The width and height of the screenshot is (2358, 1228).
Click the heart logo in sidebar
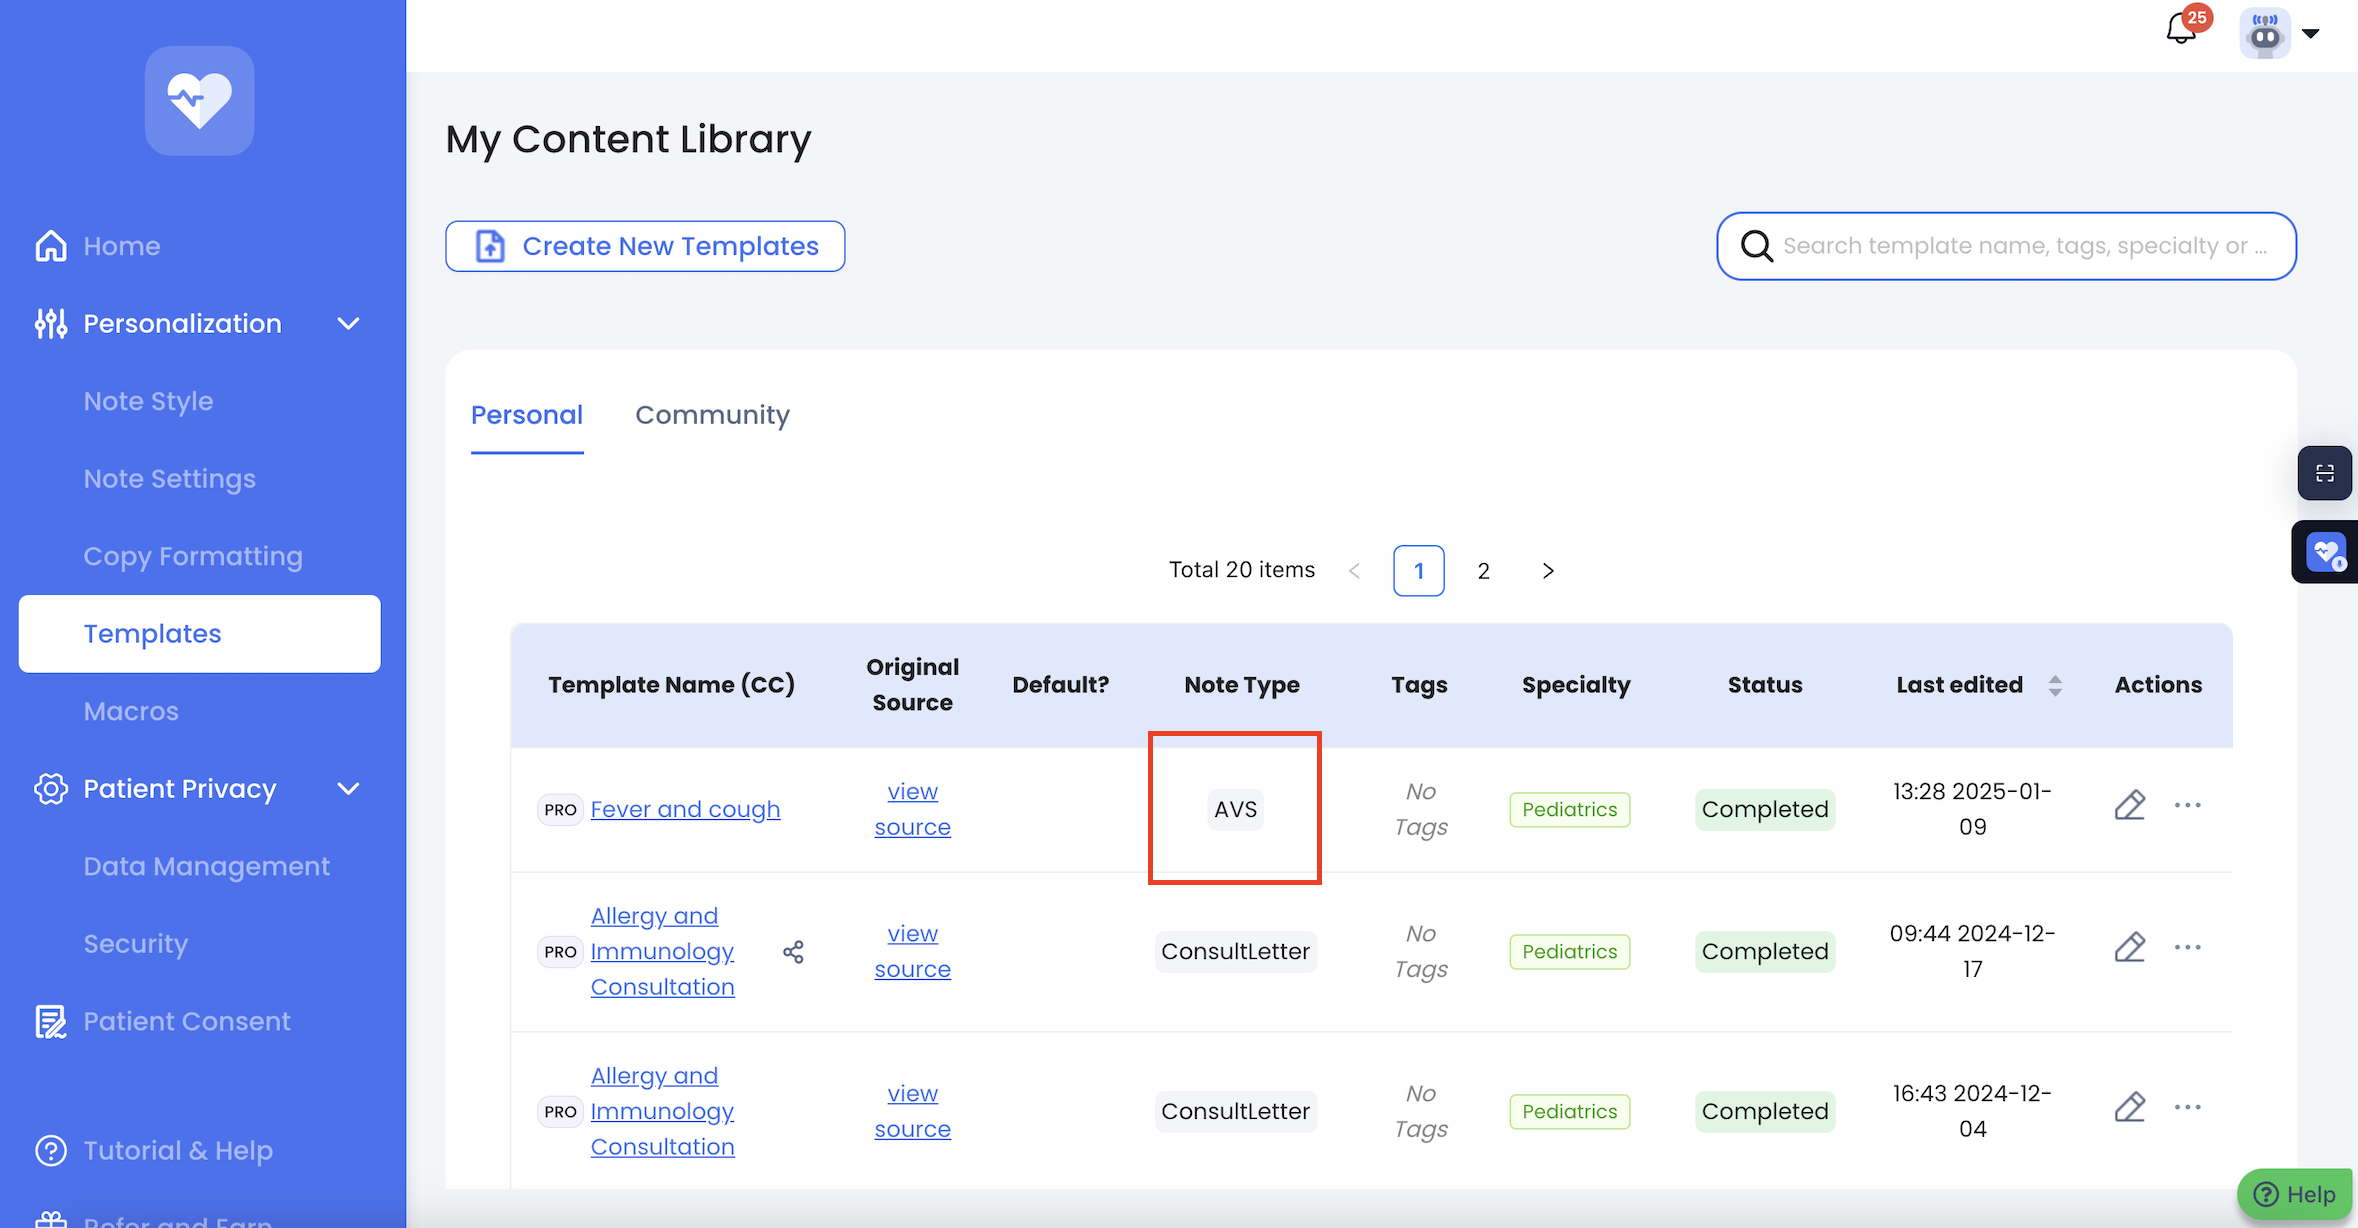pos(199,100)
